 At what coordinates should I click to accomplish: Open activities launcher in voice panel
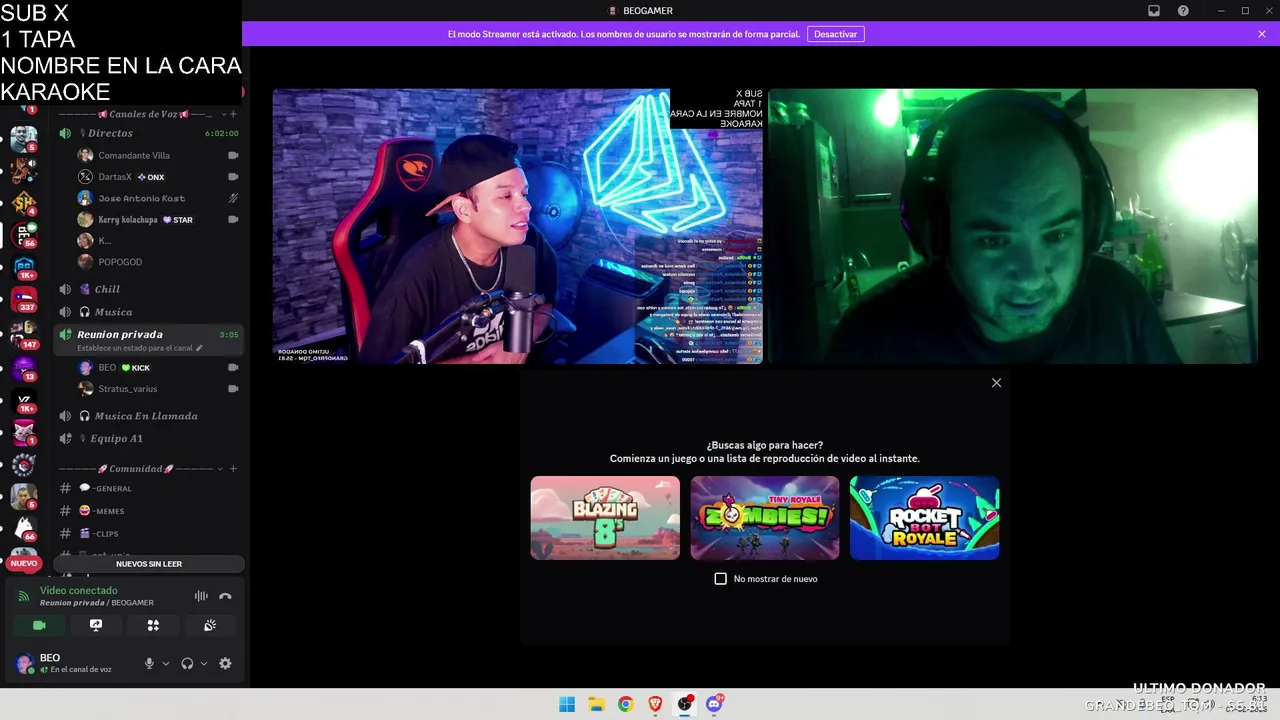point(153,625)
